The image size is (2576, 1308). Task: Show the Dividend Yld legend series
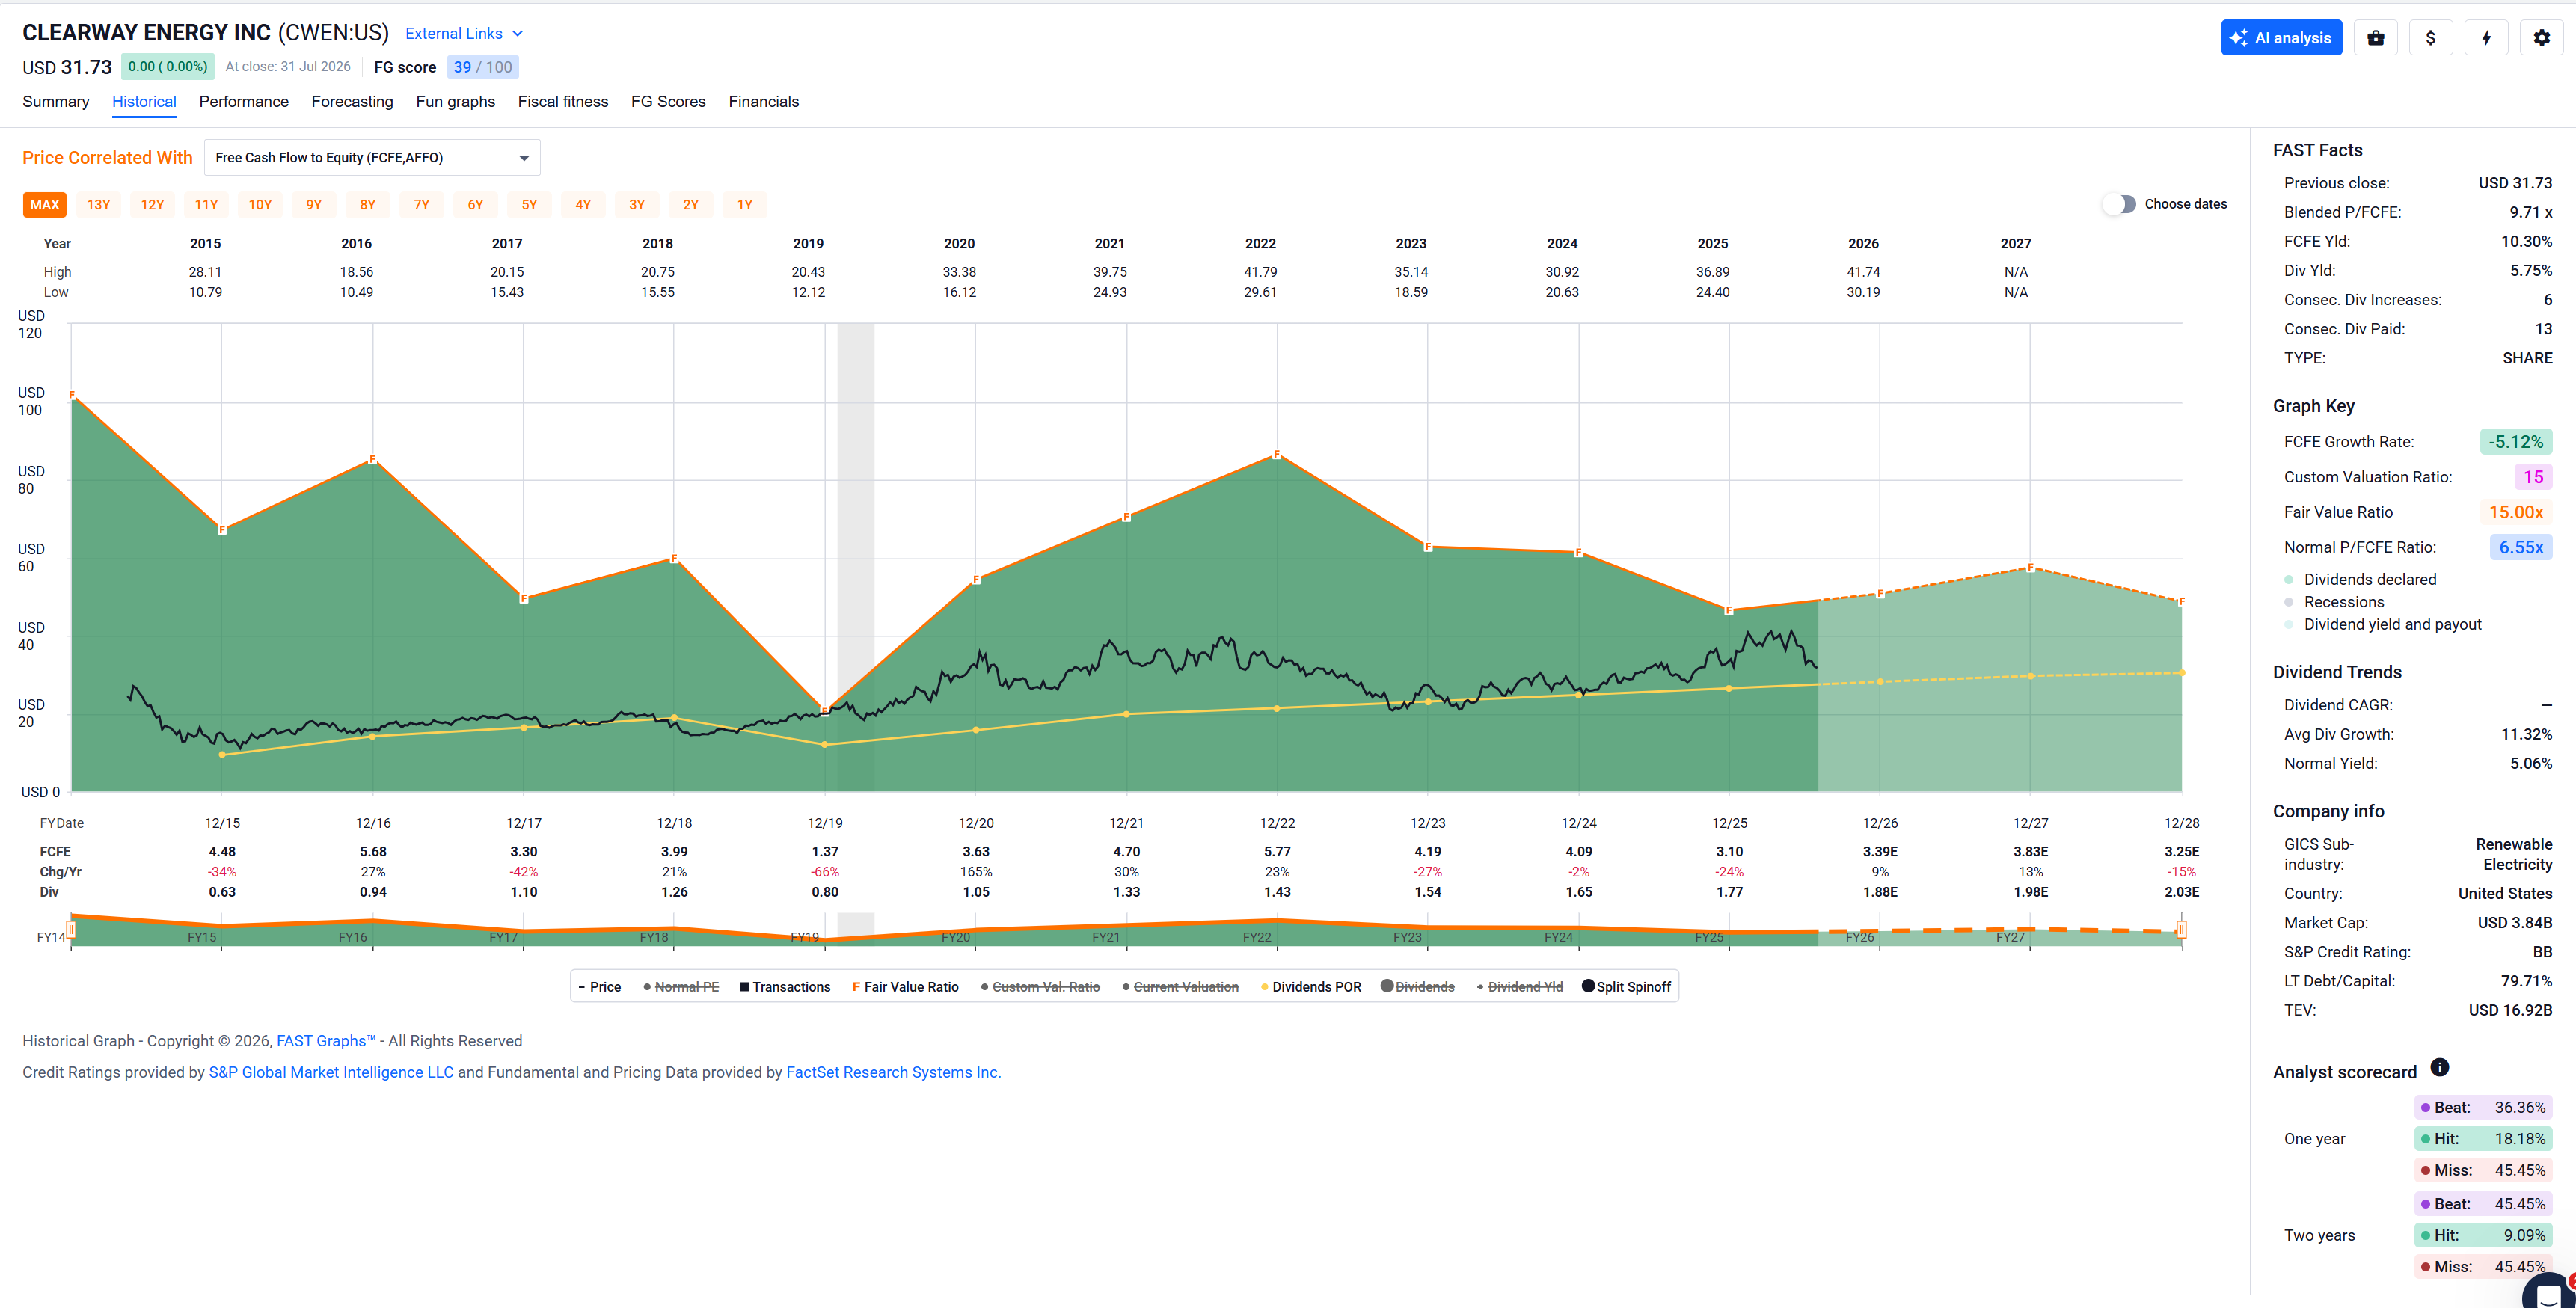[x=1519, y=987]
